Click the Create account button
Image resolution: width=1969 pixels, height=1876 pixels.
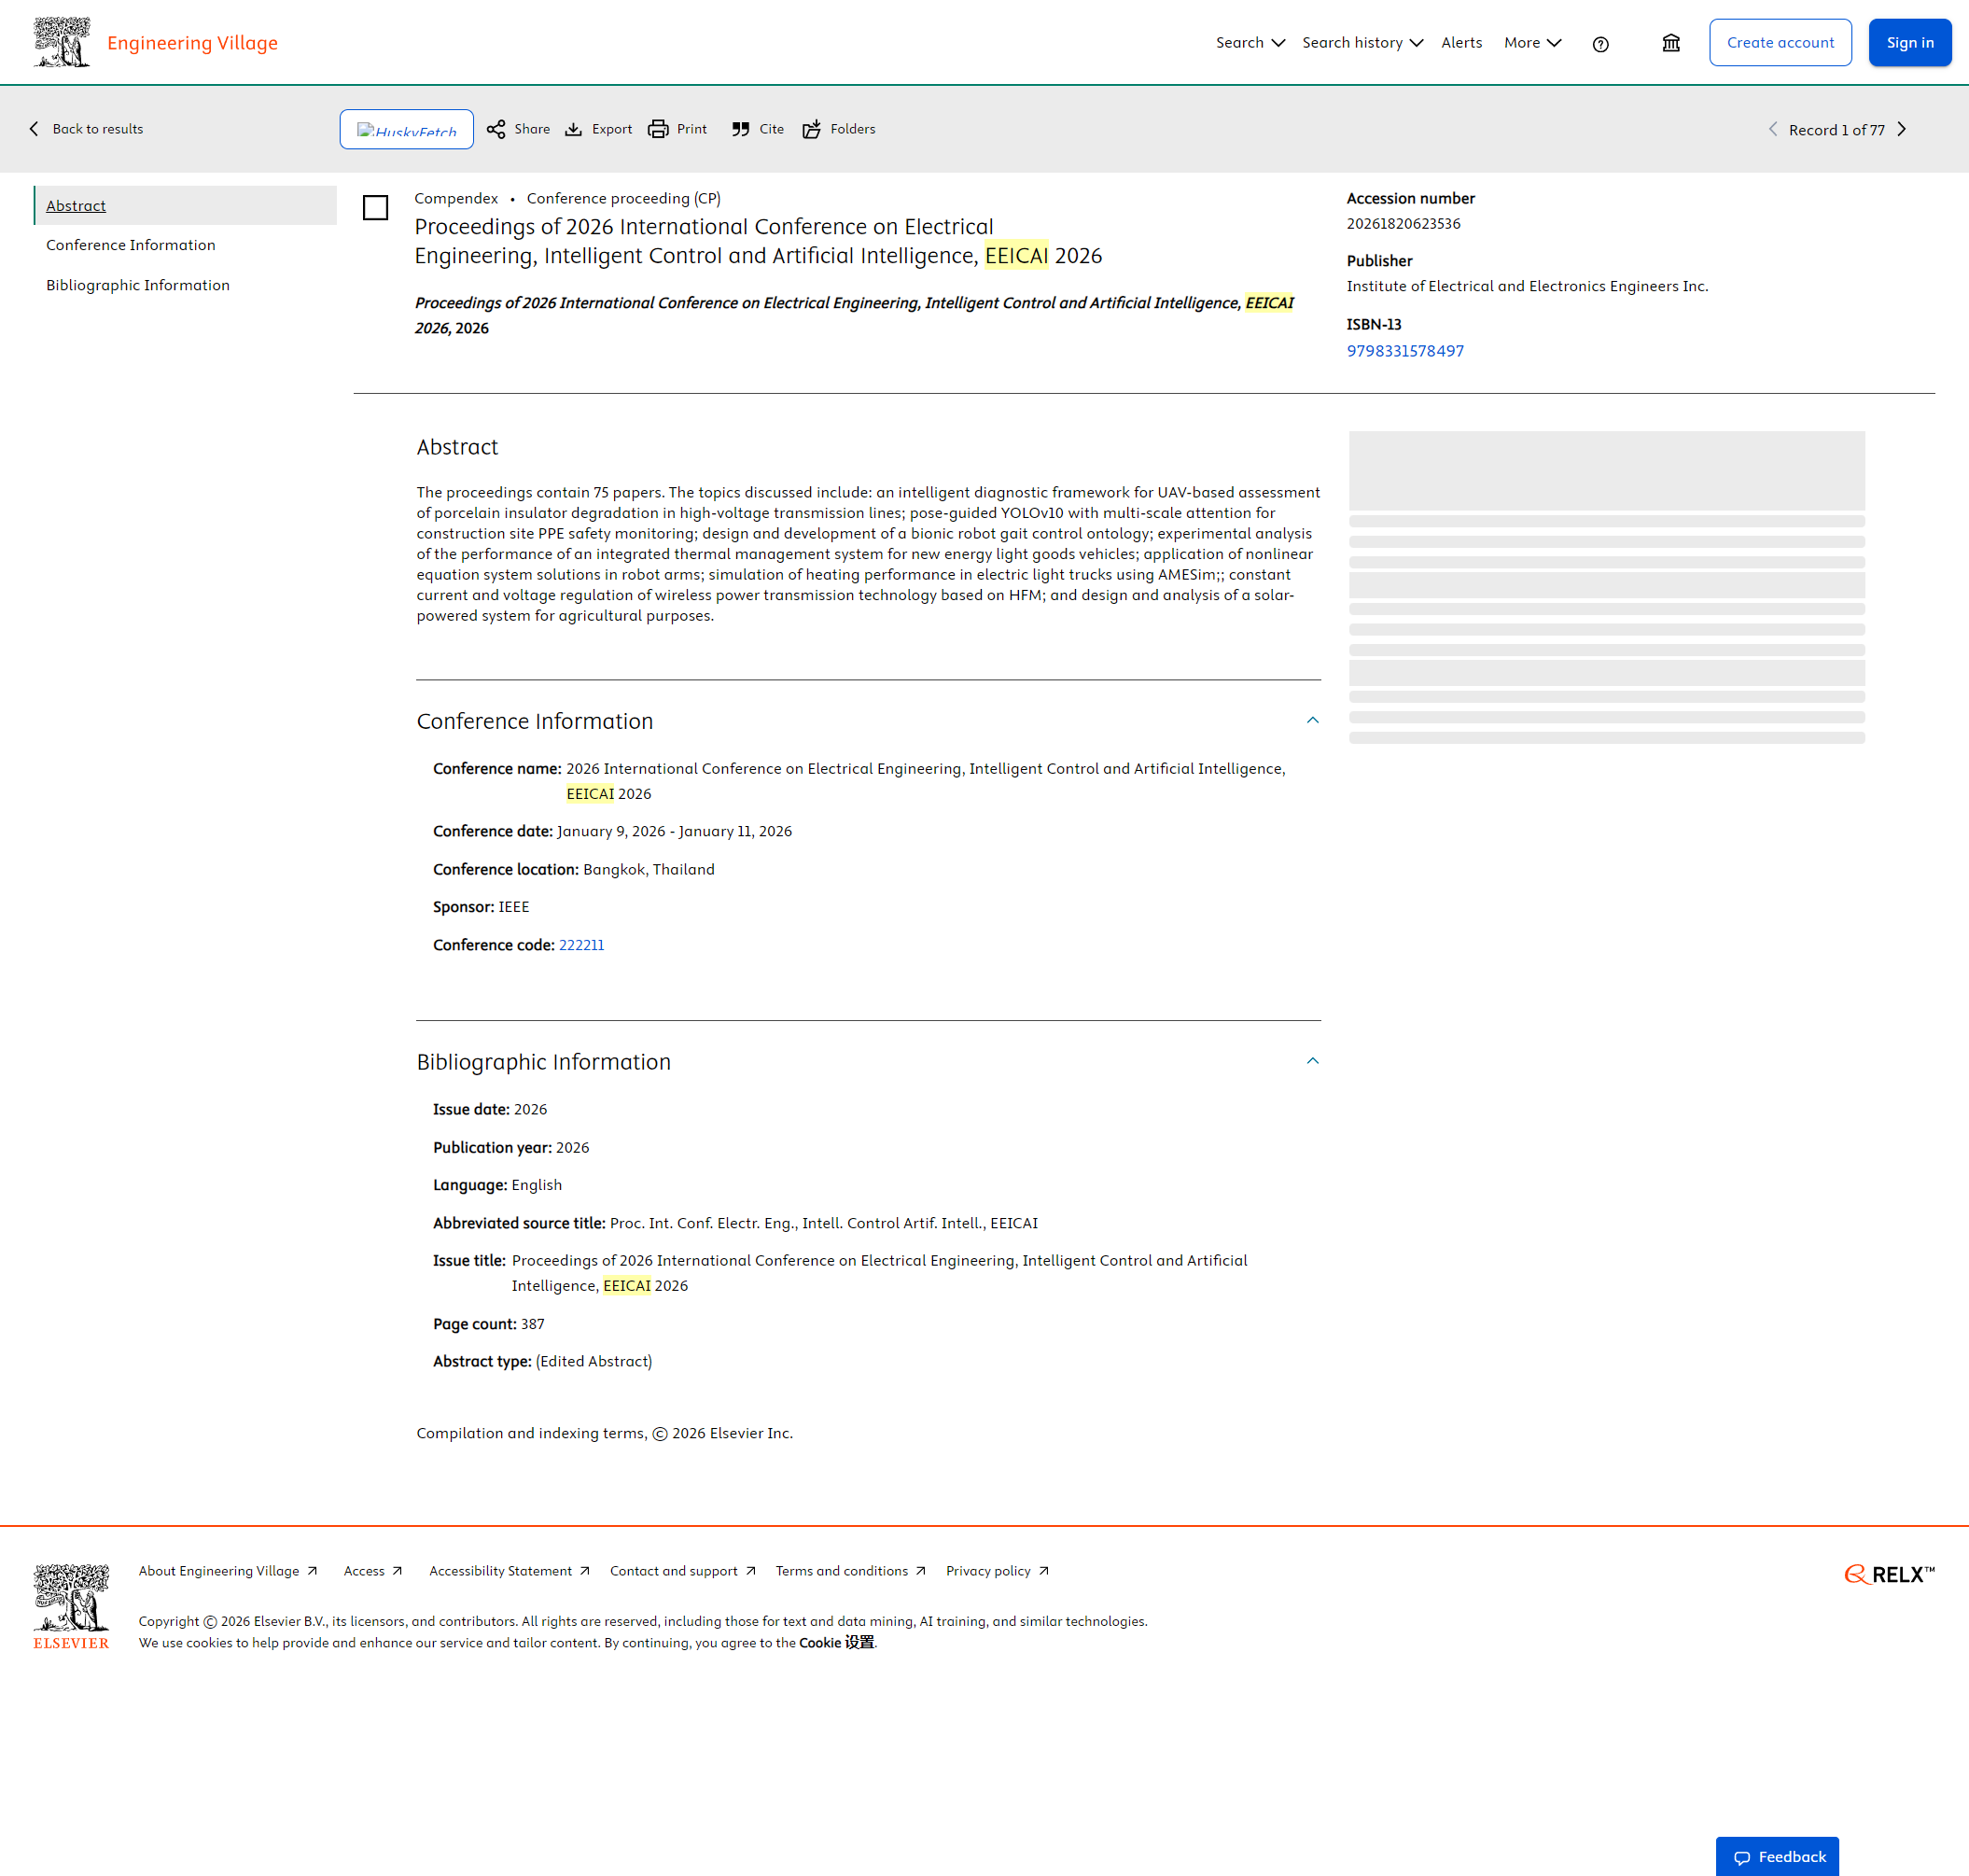(1780, 43)
